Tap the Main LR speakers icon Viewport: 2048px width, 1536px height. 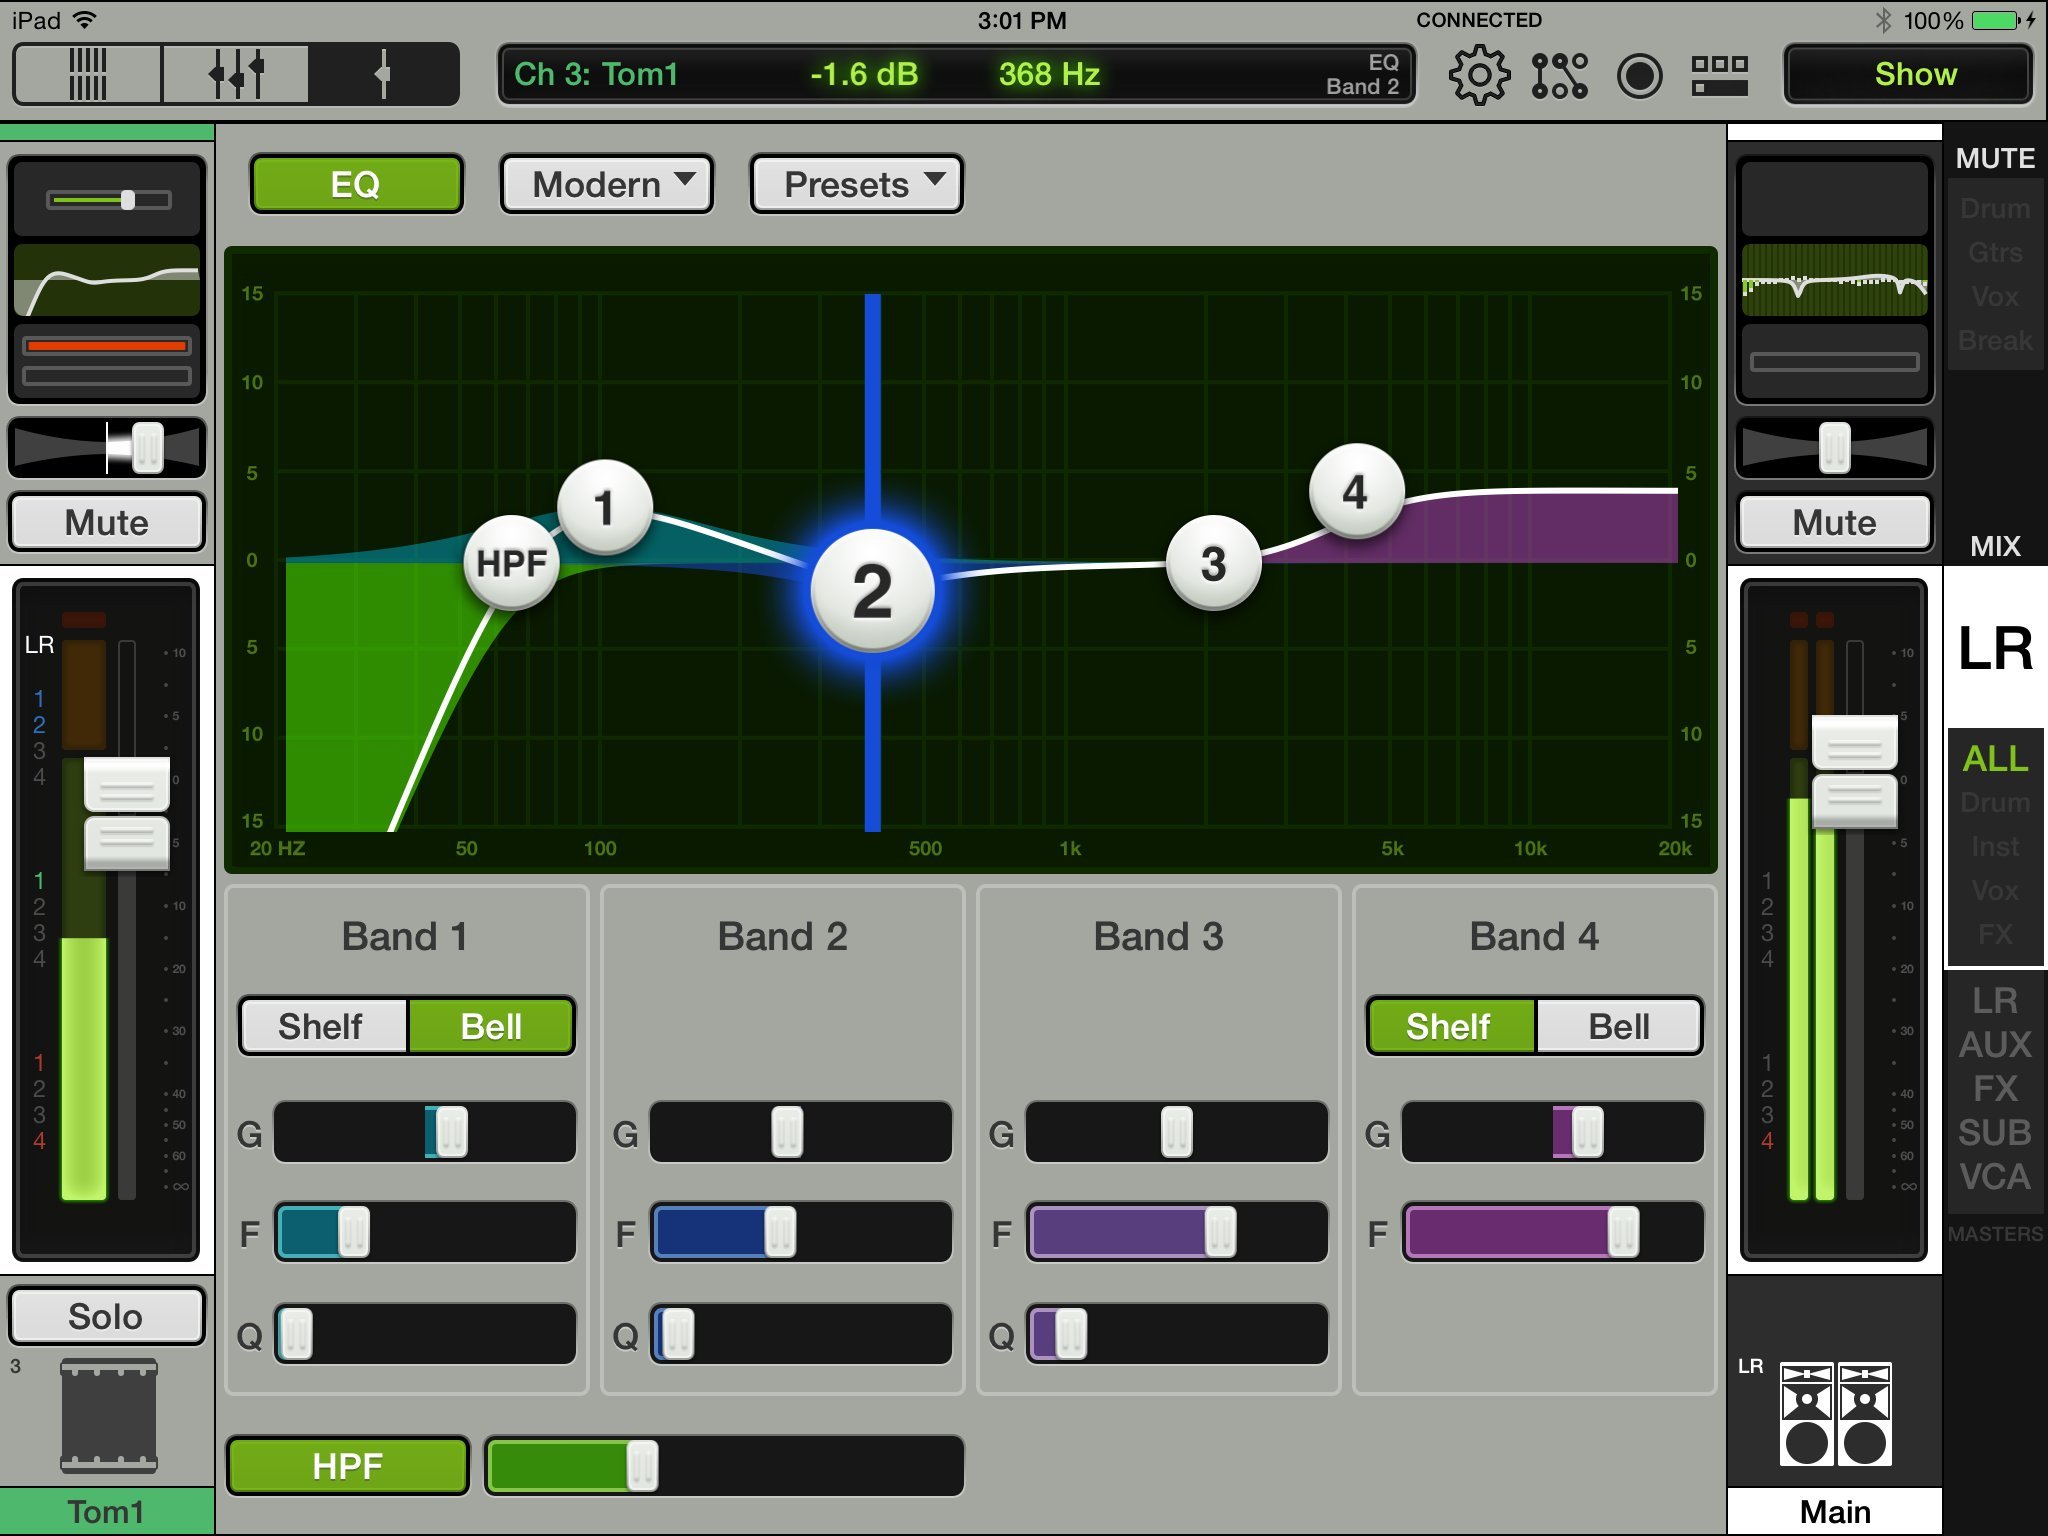1835,1414
